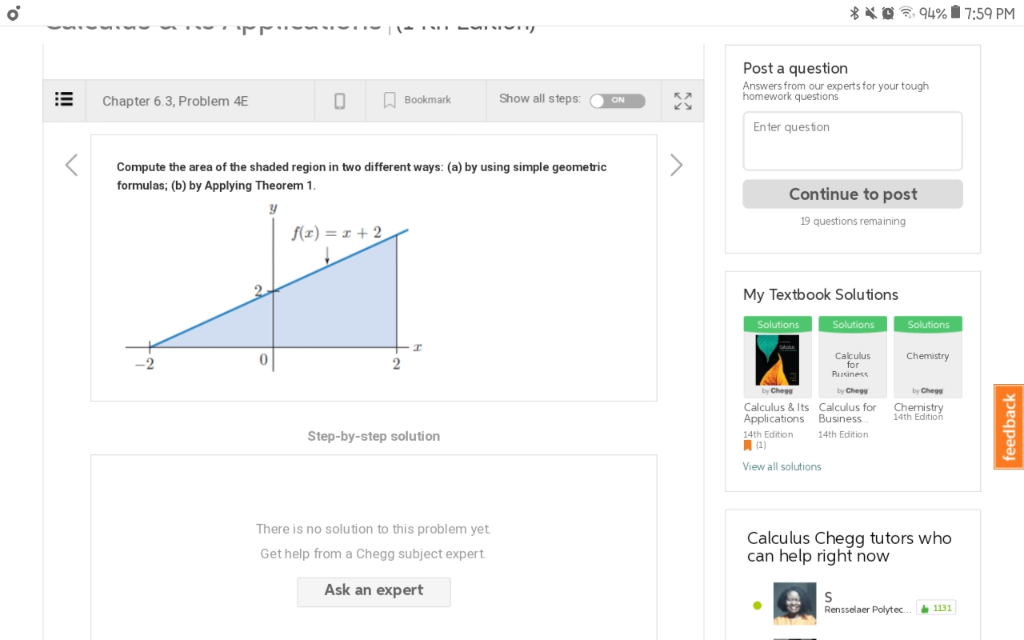Image resolution: width=1024 pixels, height=640 pixels.
Task: Open the View all solutions link
Action: [x=782, y=466]
